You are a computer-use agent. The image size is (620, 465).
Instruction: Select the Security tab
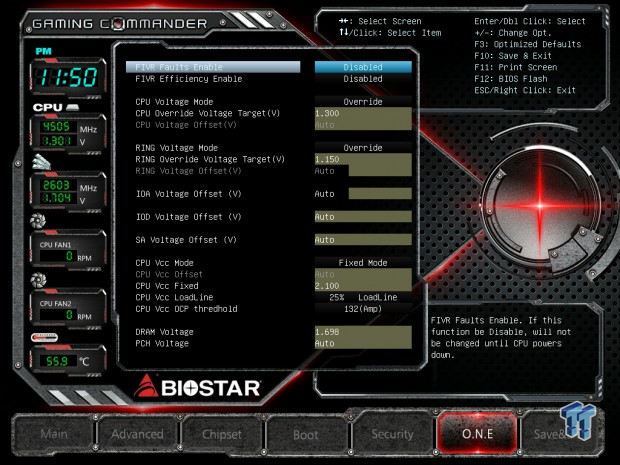coord(392,434)
